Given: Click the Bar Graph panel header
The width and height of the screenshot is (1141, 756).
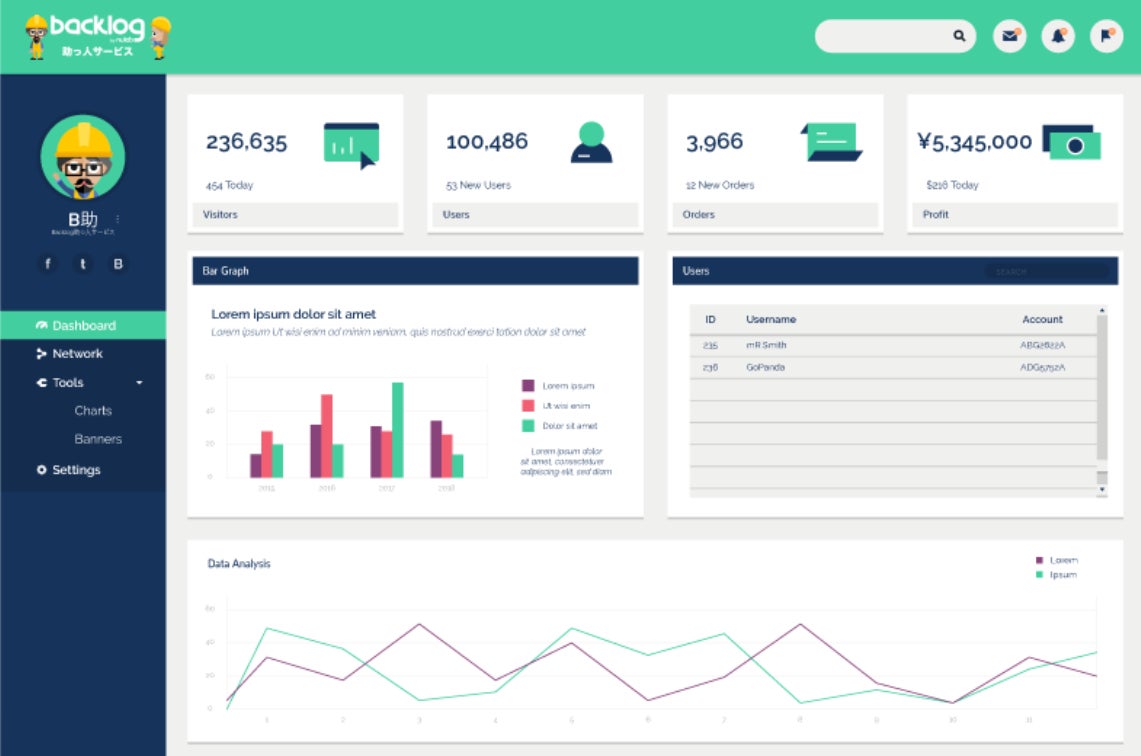Looking at the screenshot, I should tap(416, 271).
